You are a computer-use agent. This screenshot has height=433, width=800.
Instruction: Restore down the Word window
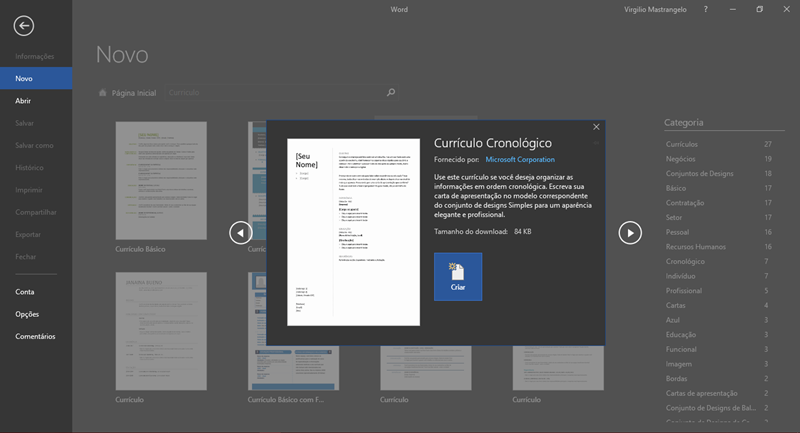click(760, 9)
